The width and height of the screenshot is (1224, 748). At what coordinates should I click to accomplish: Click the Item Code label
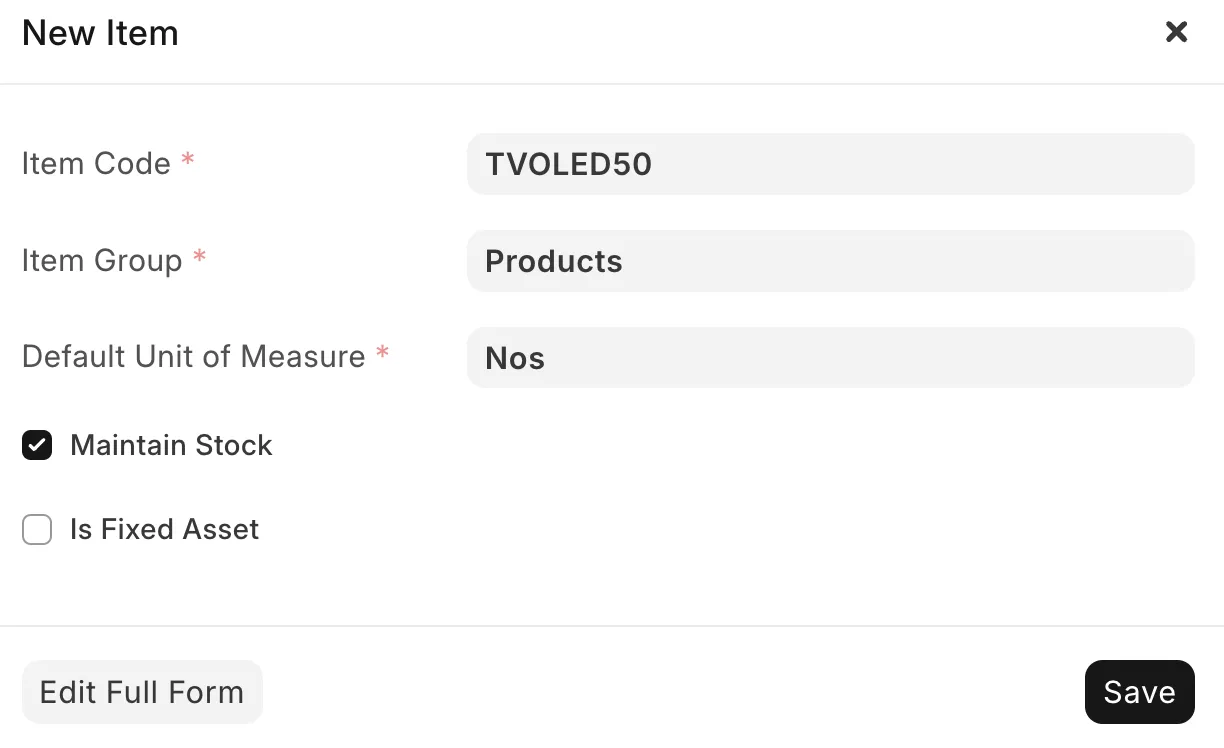click(96, 163)
